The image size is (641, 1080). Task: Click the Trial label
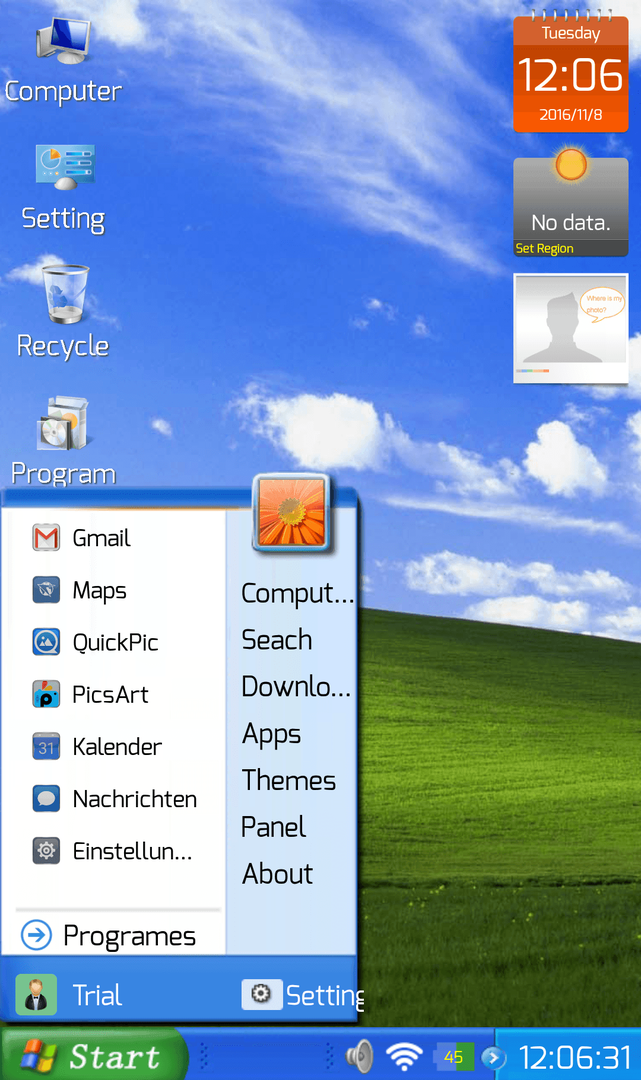97,995
